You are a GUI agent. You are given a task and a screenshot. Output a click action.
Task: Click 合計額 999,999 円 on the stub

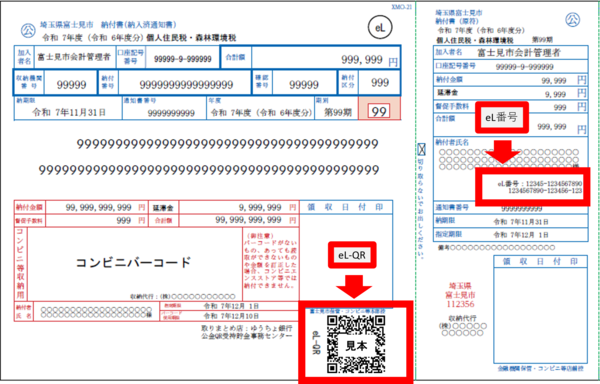[x=562, y=128]
